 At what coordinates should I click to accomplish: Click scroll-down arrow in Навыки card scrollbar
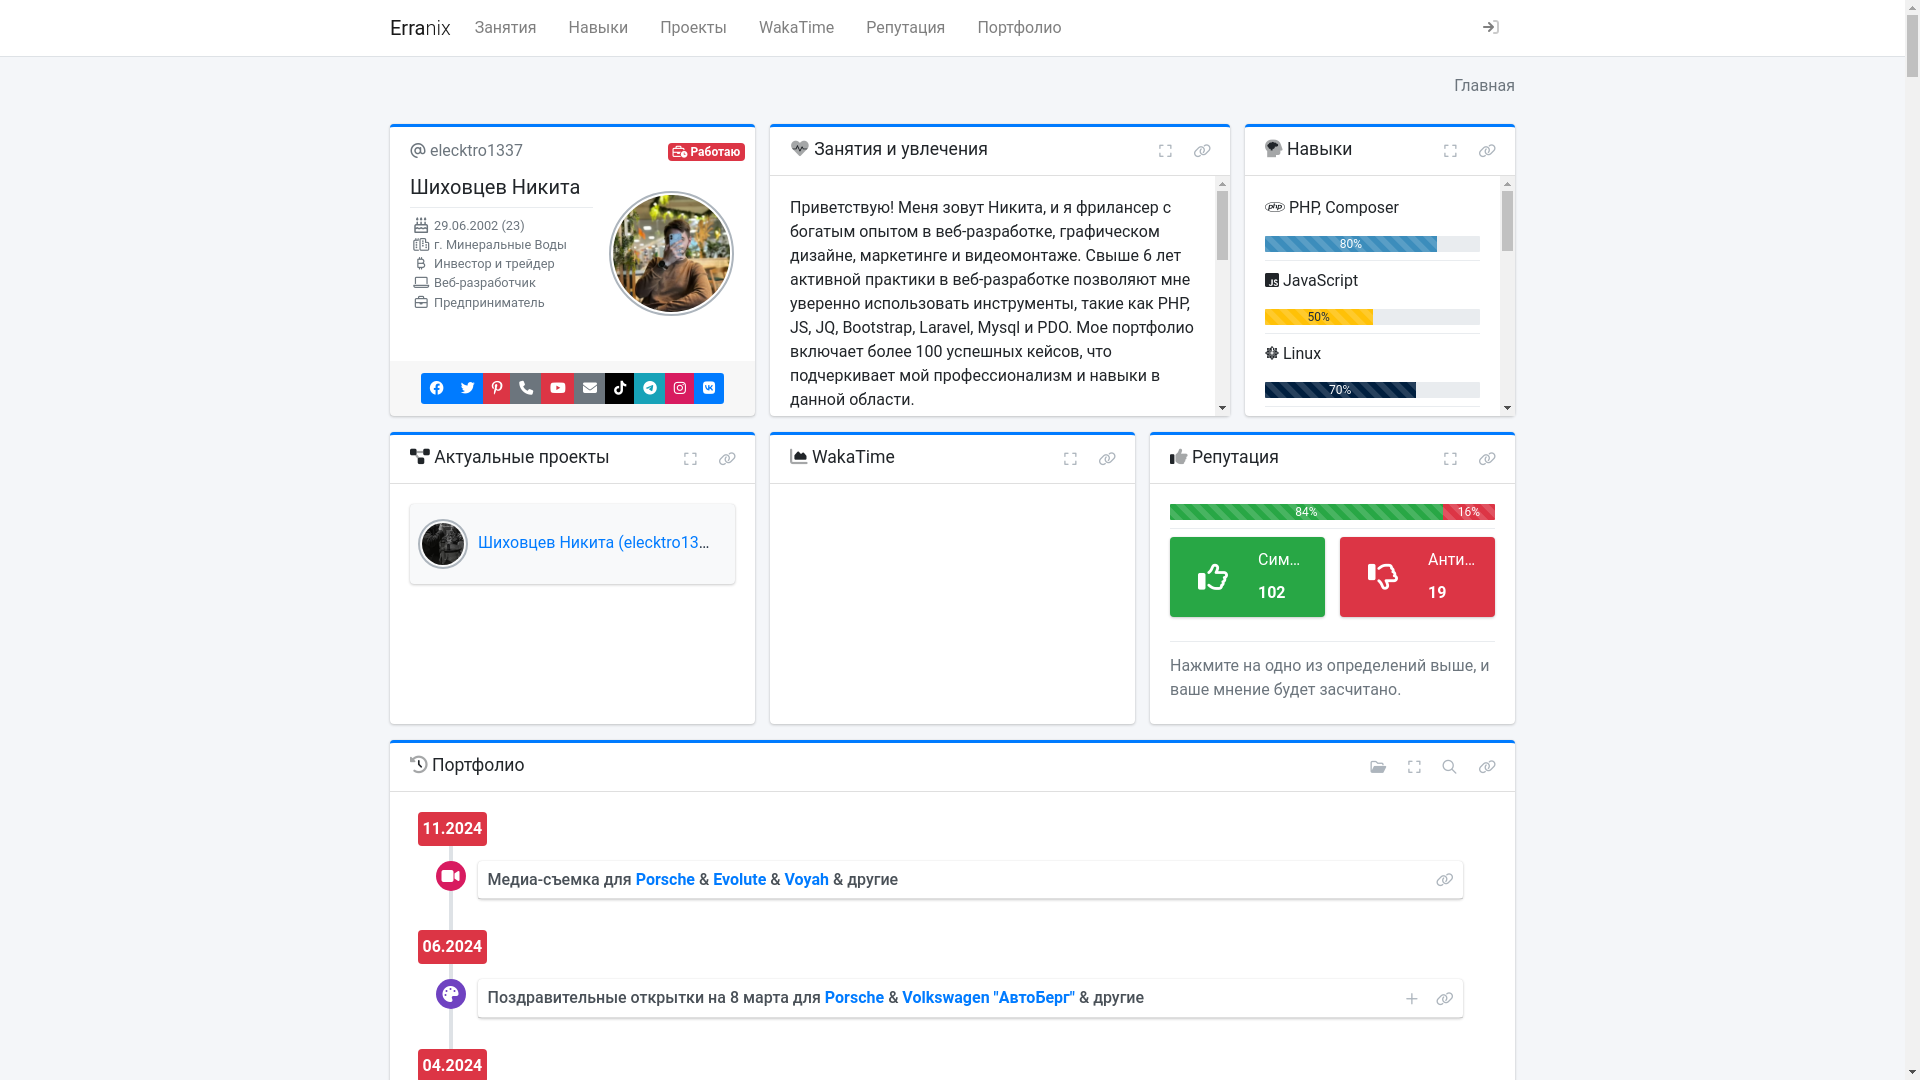click(1507, 408)
